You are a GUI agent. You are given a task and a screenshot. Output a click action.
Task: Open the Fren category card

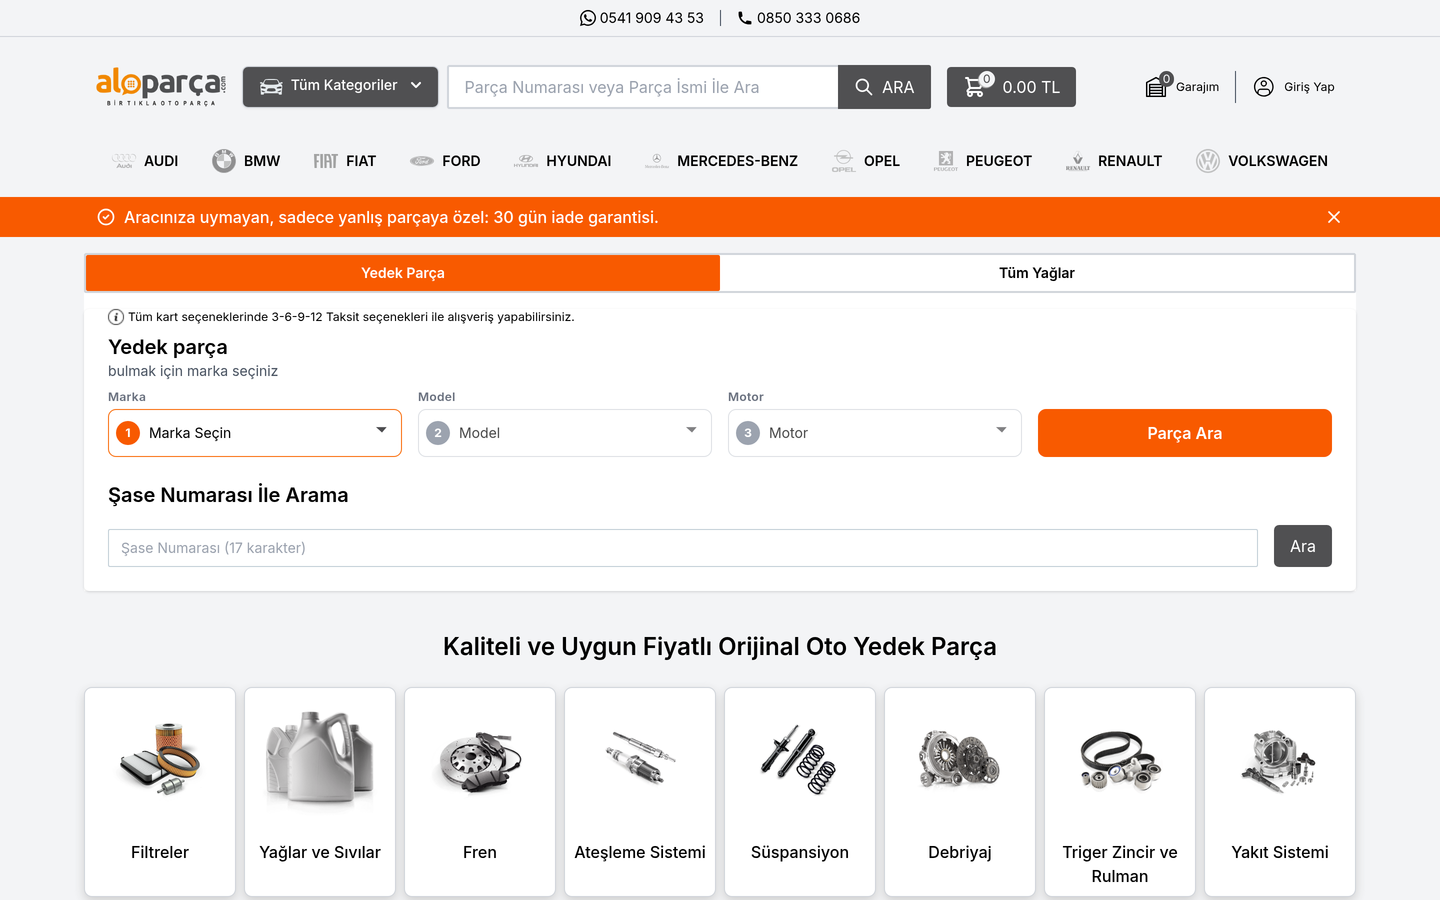480,792
